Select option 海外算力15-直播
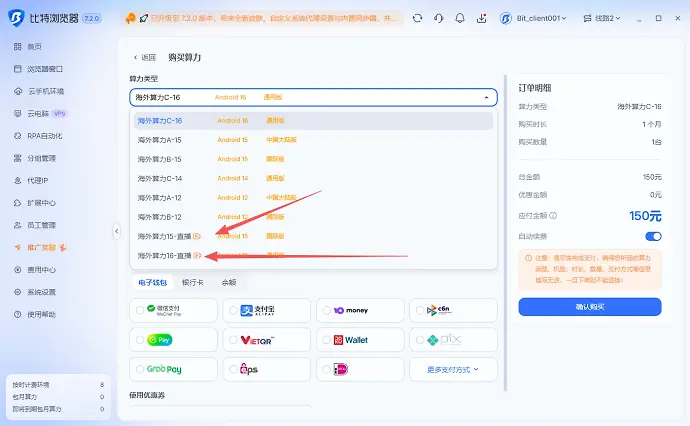The width and height of the screenshot is (690, 426). [x=313, y=236]
